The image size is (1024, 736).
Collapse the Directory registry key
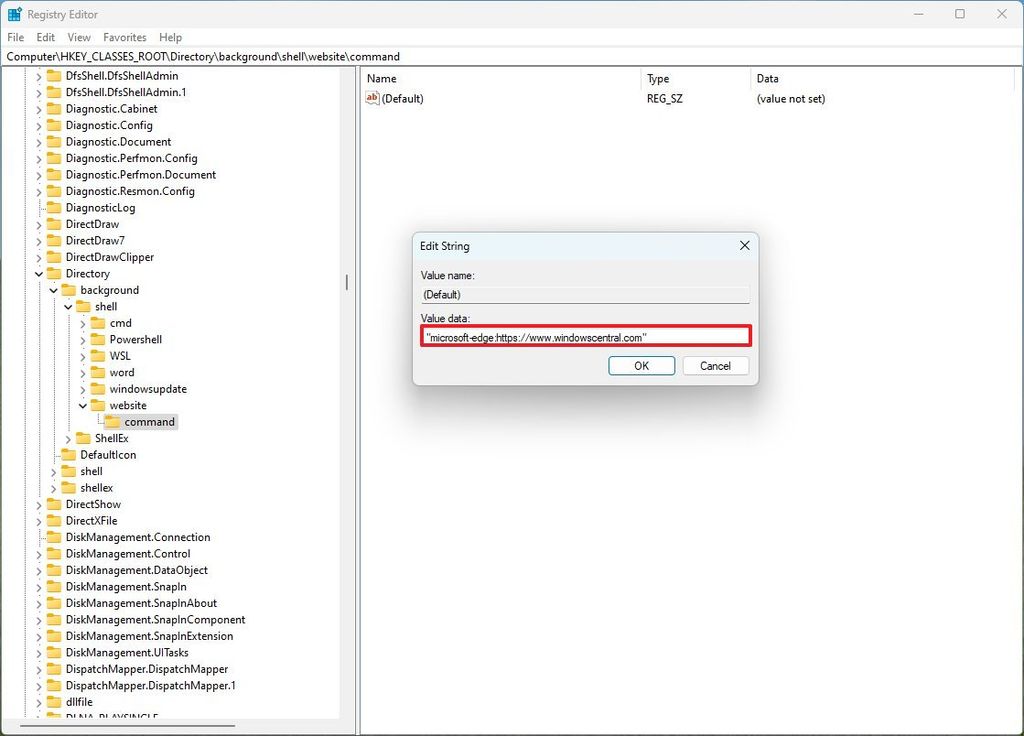[x=38, y=273]
